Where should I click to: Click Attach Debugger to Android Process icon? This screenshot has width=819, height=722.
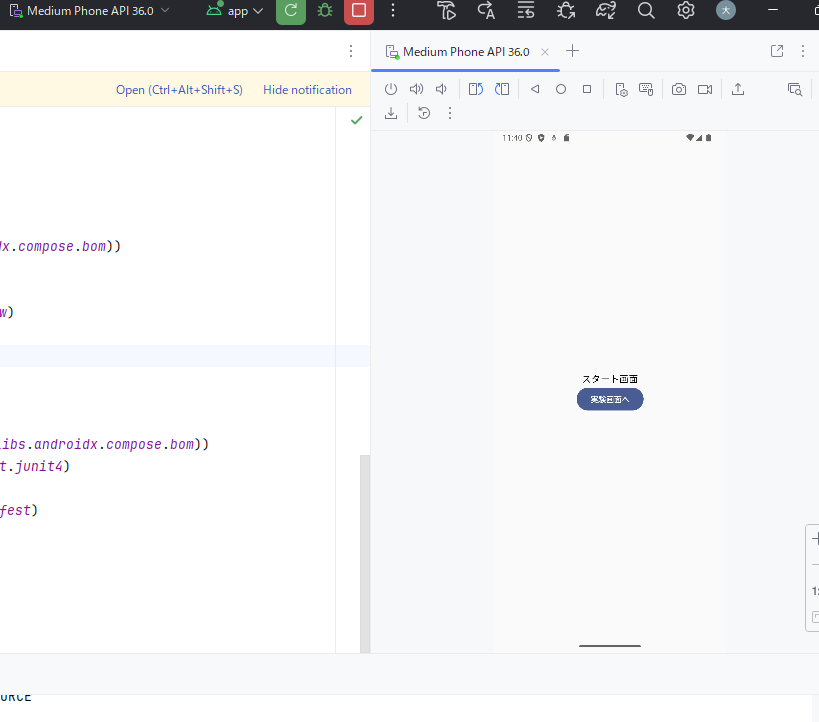pos(566,11)
